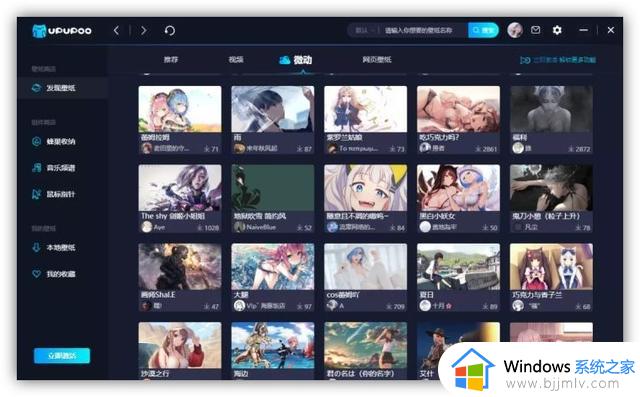Click author avatar next to 十月
This screenshot has width=640, height=397.
(425, 306)
